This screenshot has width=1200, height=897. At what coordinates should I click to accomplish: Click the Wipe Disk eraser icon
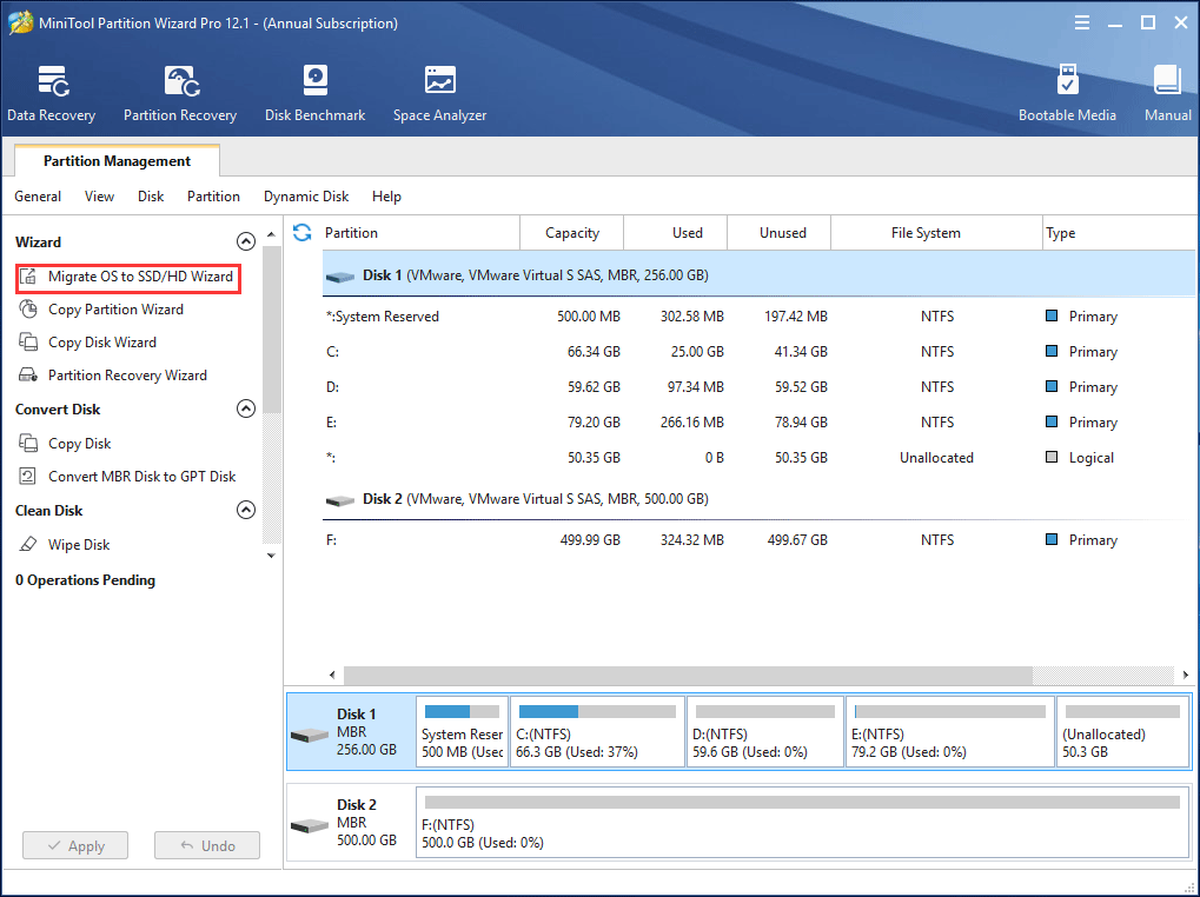pyautogui.click(x=29, y=545)
